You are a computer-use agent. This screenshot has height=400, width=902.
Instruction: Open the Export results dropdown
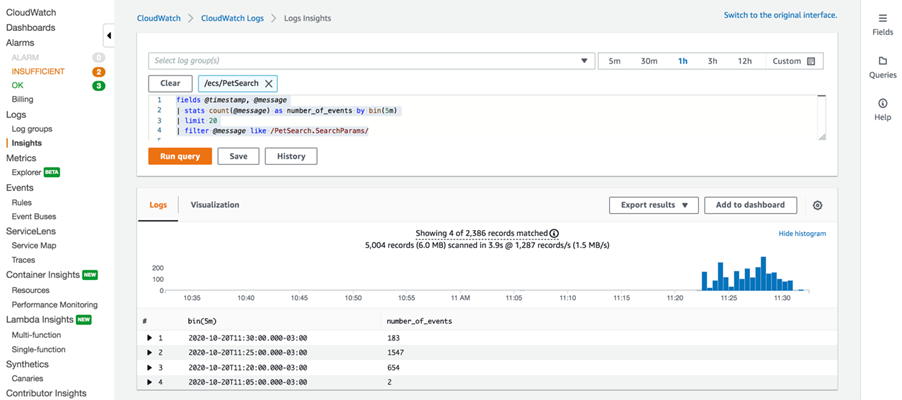tap(653, 205)
